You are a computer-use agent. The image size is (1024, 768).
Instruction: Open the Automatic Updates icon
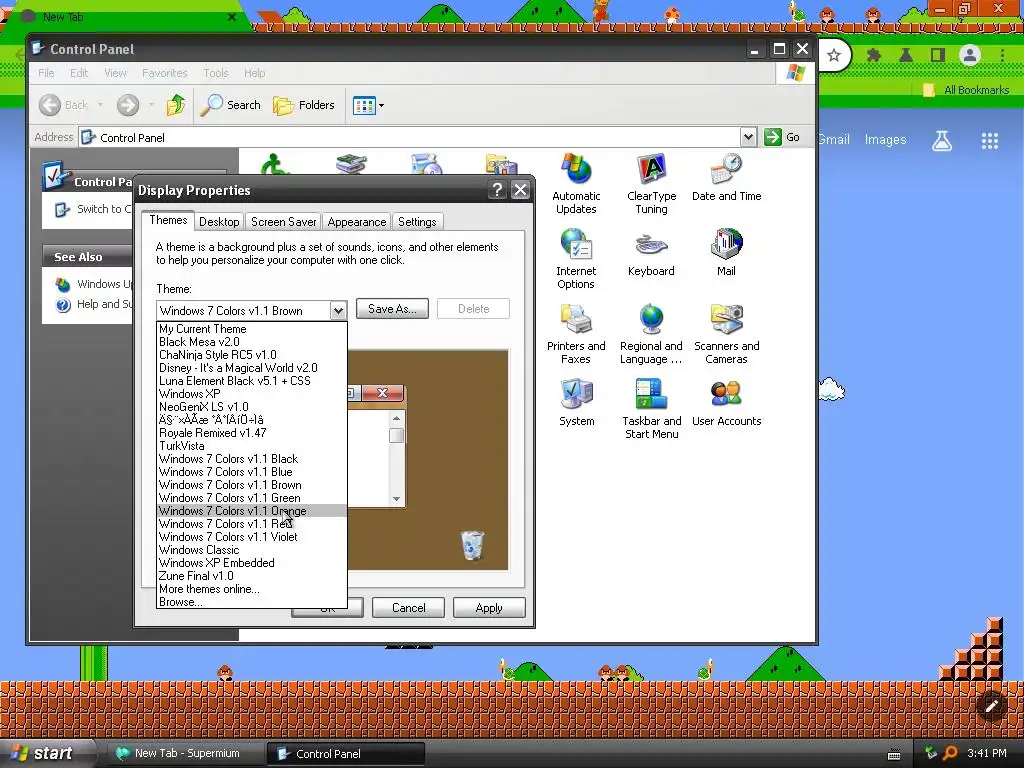click(x=575, y=184)
